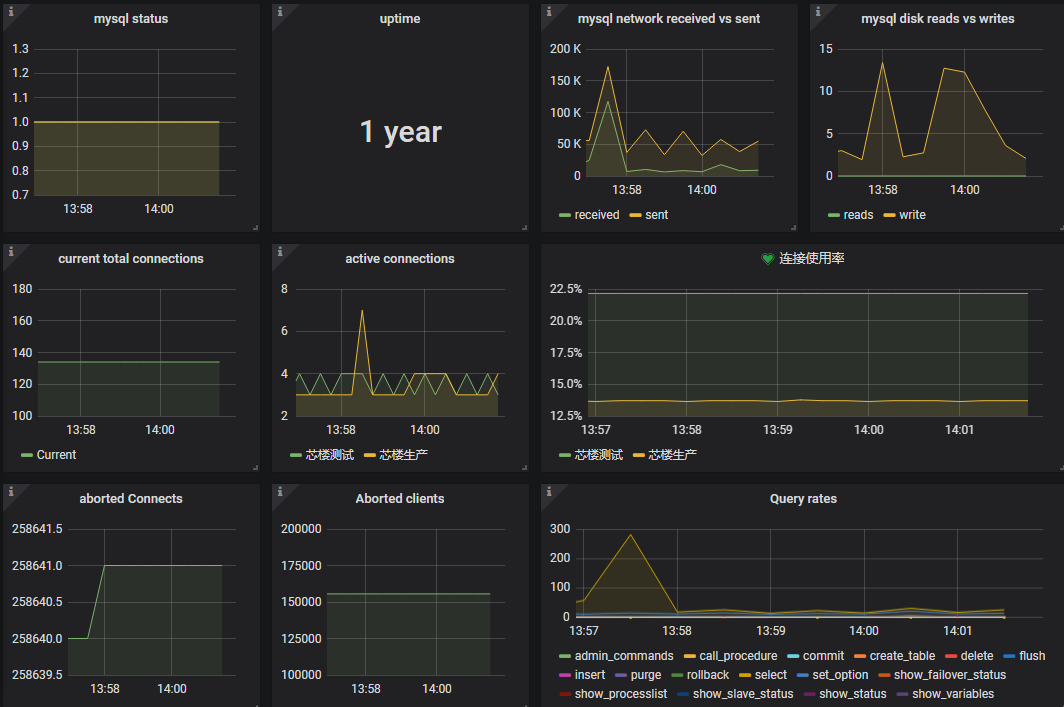This screenshot has width=1064, height=707.
Task: Toggle delete series in Query rates legend
Action: (976, 656)
